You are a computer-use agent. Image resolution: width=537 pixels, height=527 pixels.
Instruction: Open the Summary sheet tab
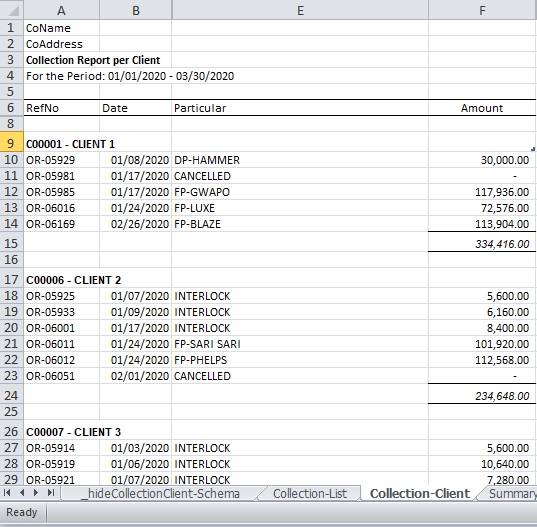pyautogui.click(x=510, y=493)
